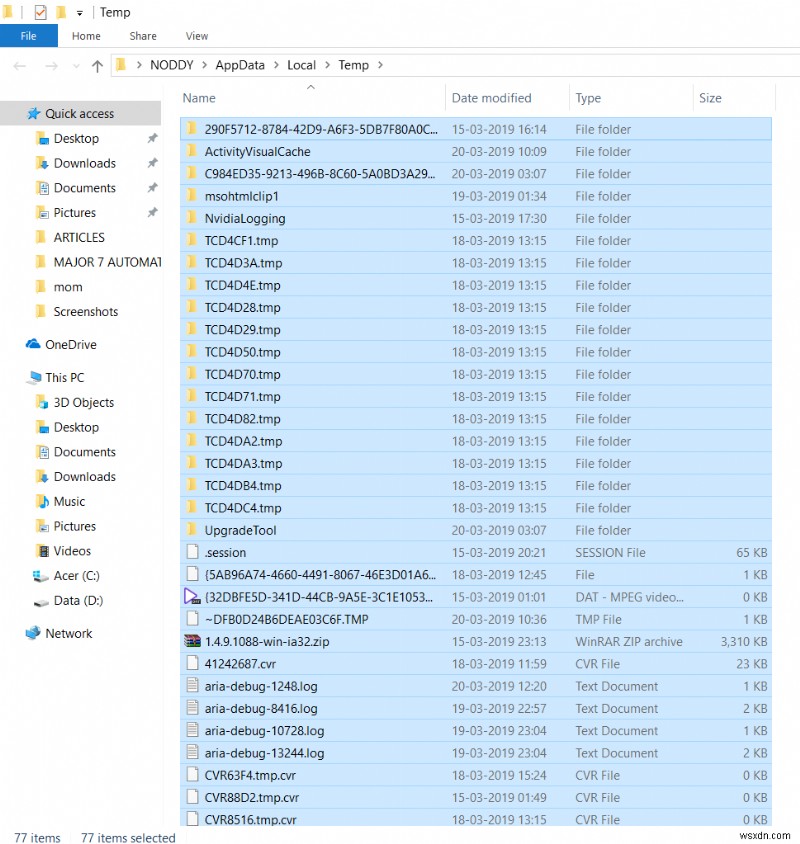Switch to the View ribbon tab

(196, 36)
